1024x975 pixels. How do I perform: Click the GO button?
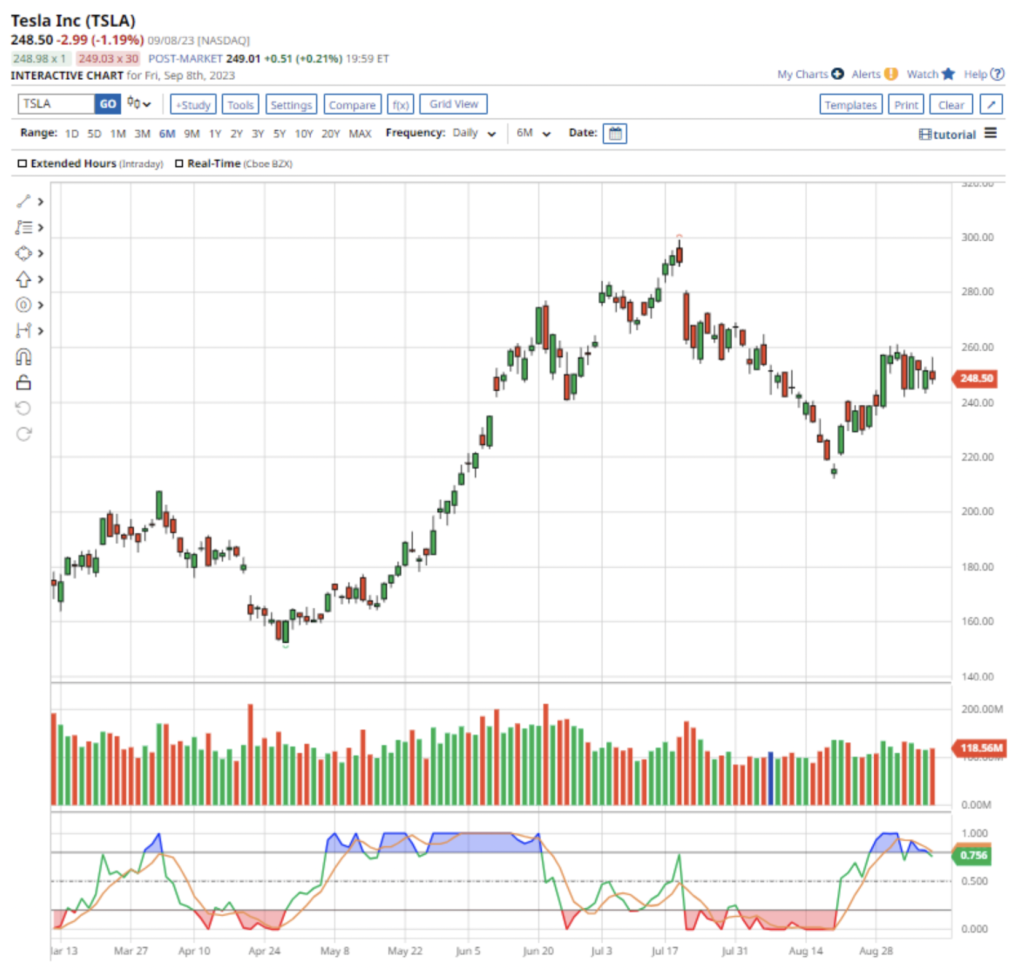tap(108, 104)
